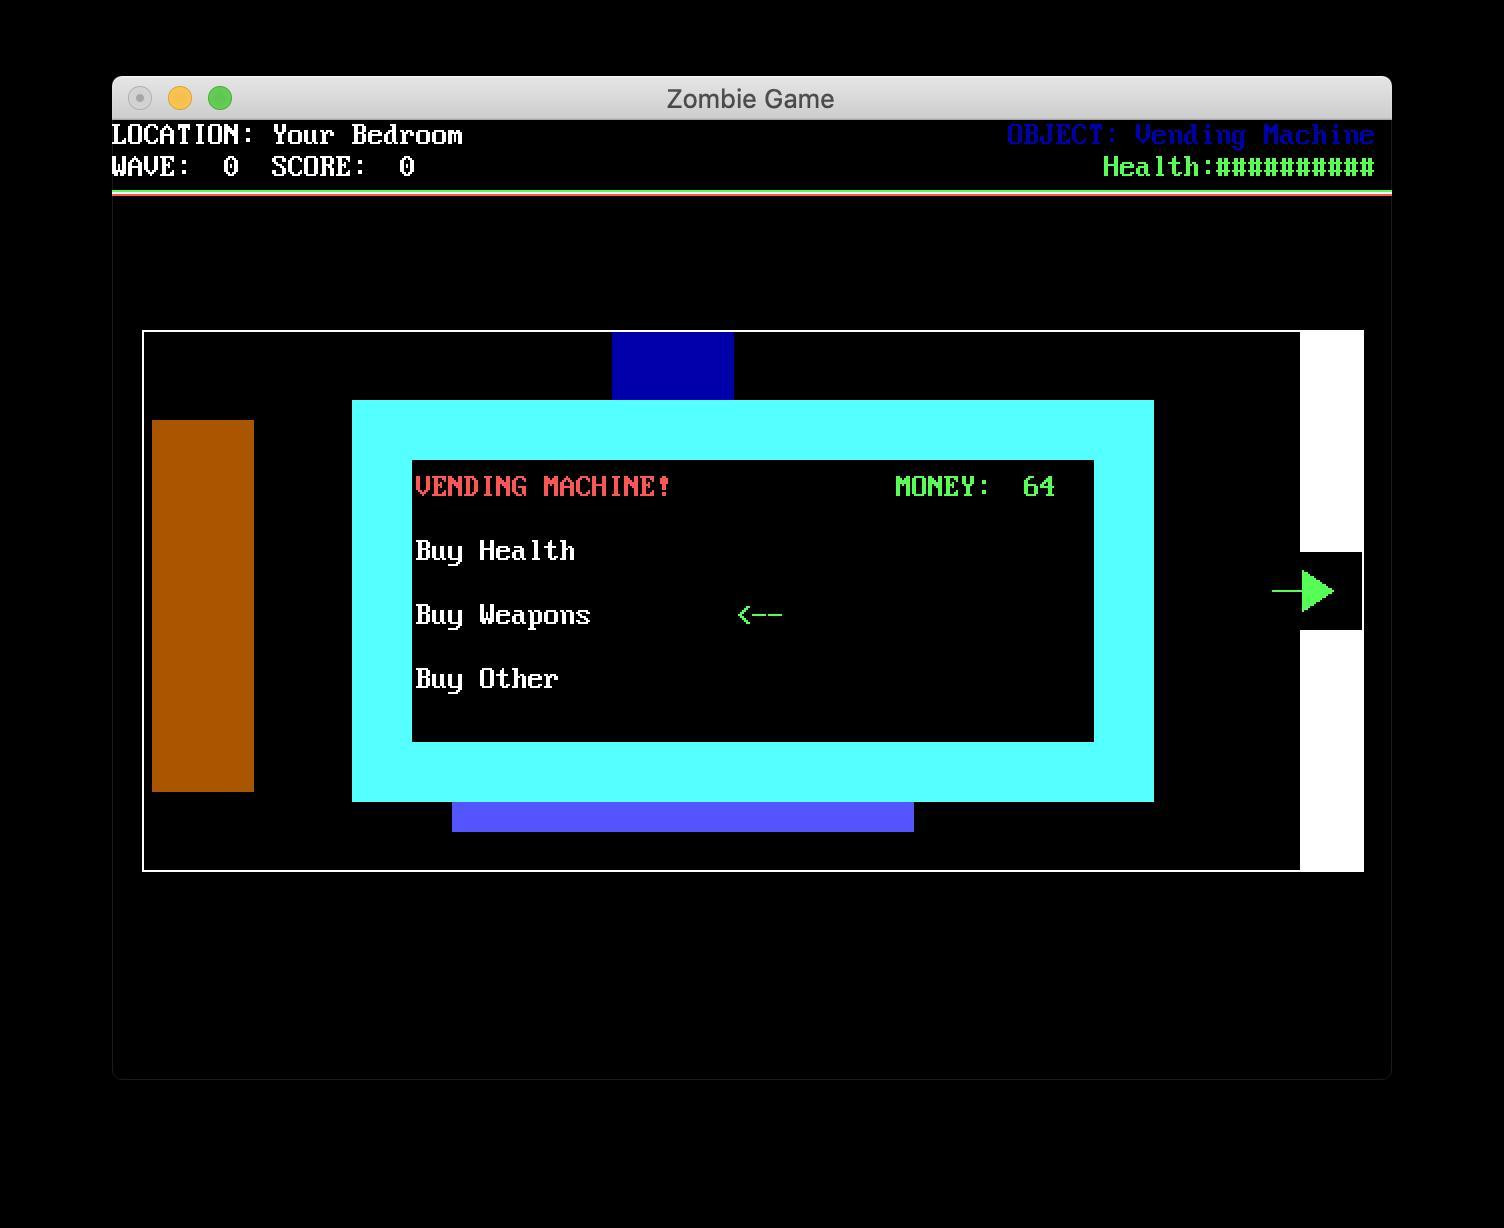Select the Buy Health option
The image size is (1504, 1228).
[x=495, y=551]
